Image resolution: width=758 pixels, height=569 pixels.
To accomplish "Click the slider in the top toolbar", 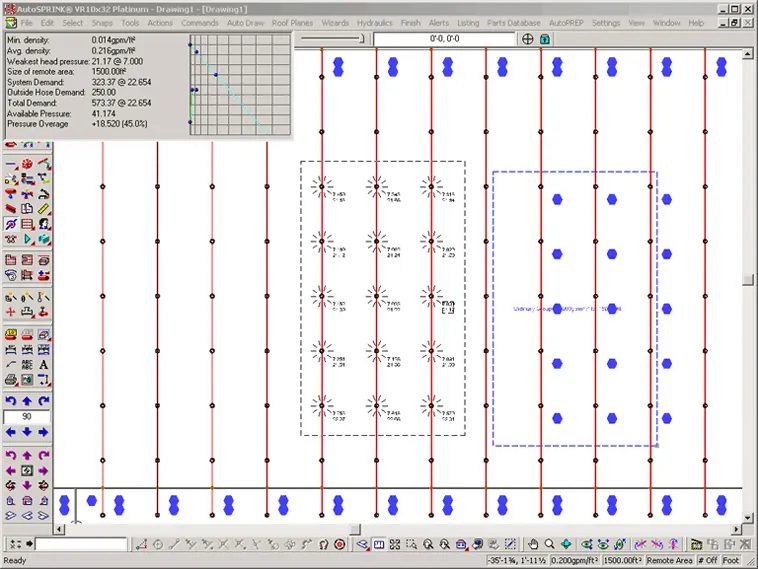I will click(332, 39).
